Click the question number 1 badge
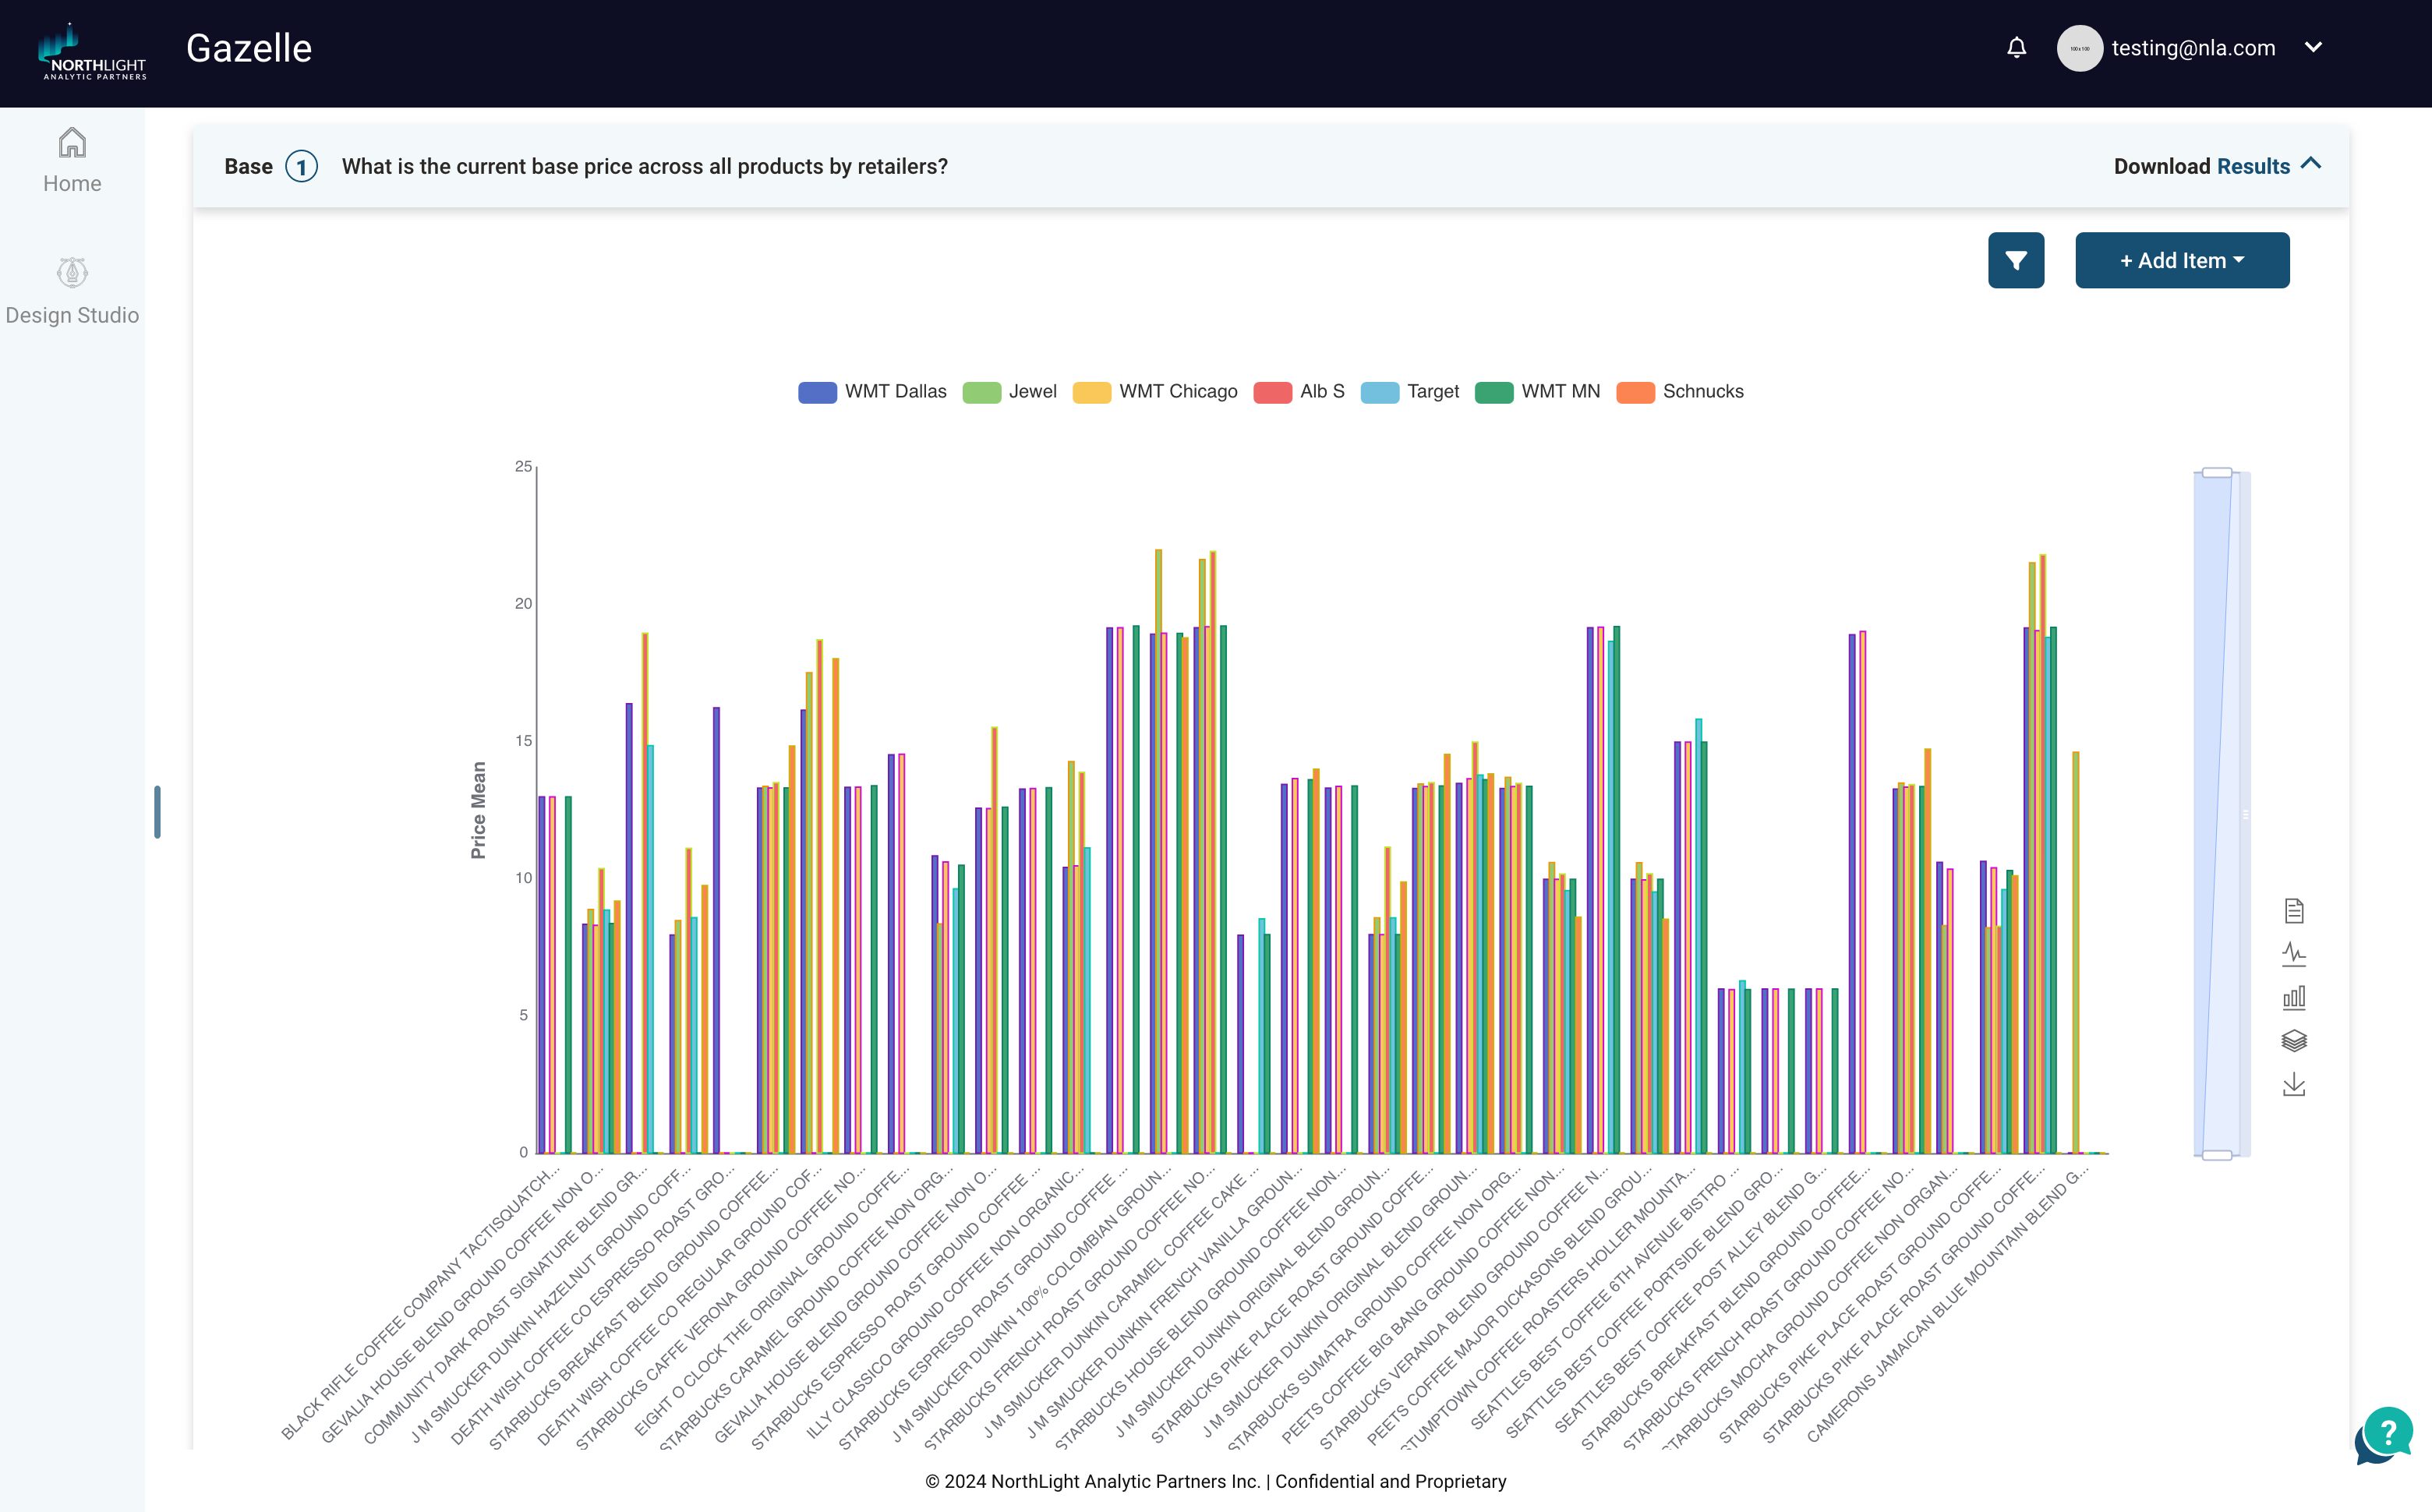Screen dimensions: 2432x1512 301,166
